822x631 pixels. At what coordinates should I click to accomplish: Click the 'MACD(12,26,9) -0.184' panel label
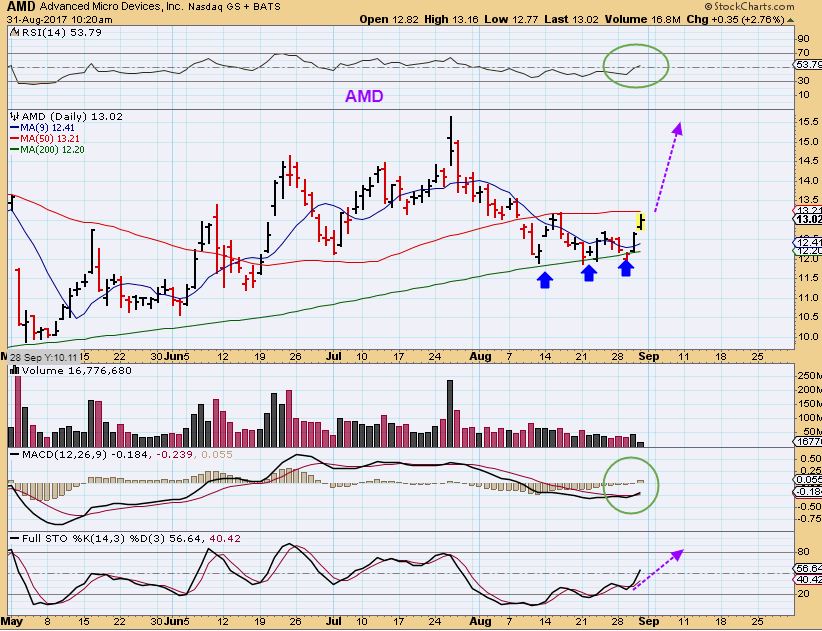85,454
